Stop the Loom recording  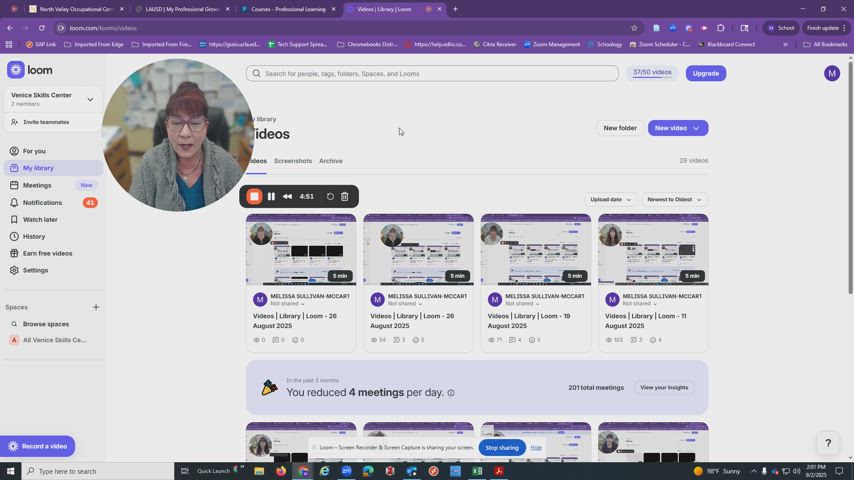click(254, 196)
